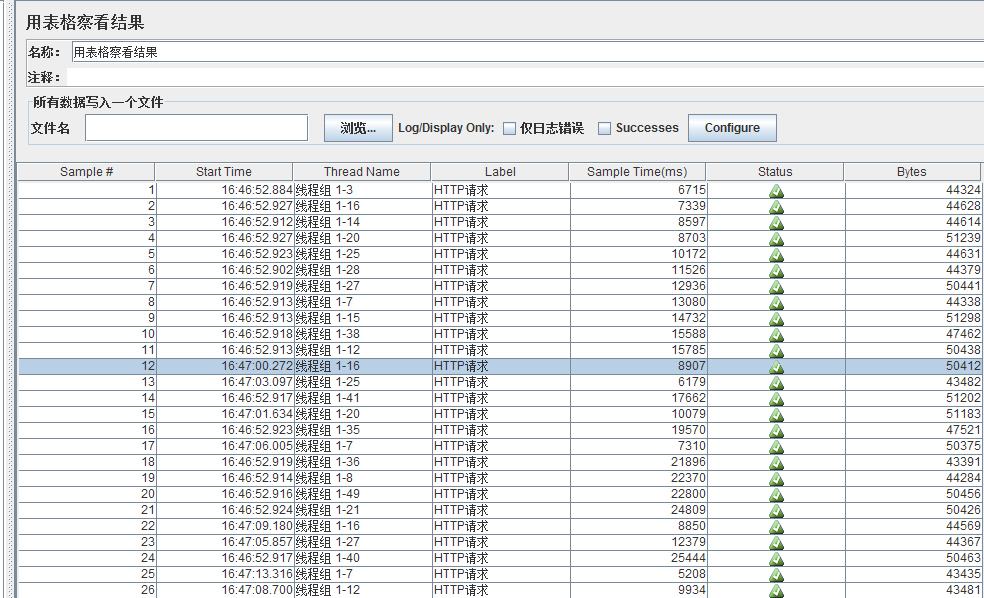
Task: Click the status icon for sample 26
Action: click(776, 590)
